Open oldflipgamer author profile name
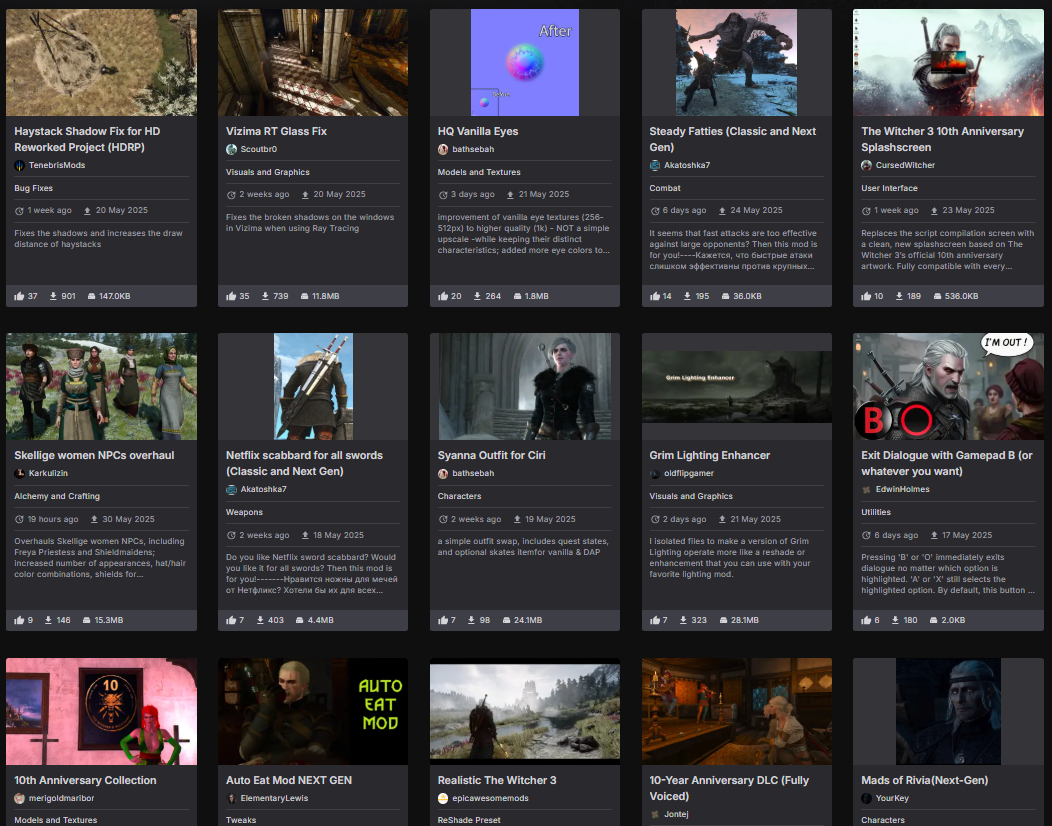Viewport: 1052px width, 826px height. coord(689,473)
